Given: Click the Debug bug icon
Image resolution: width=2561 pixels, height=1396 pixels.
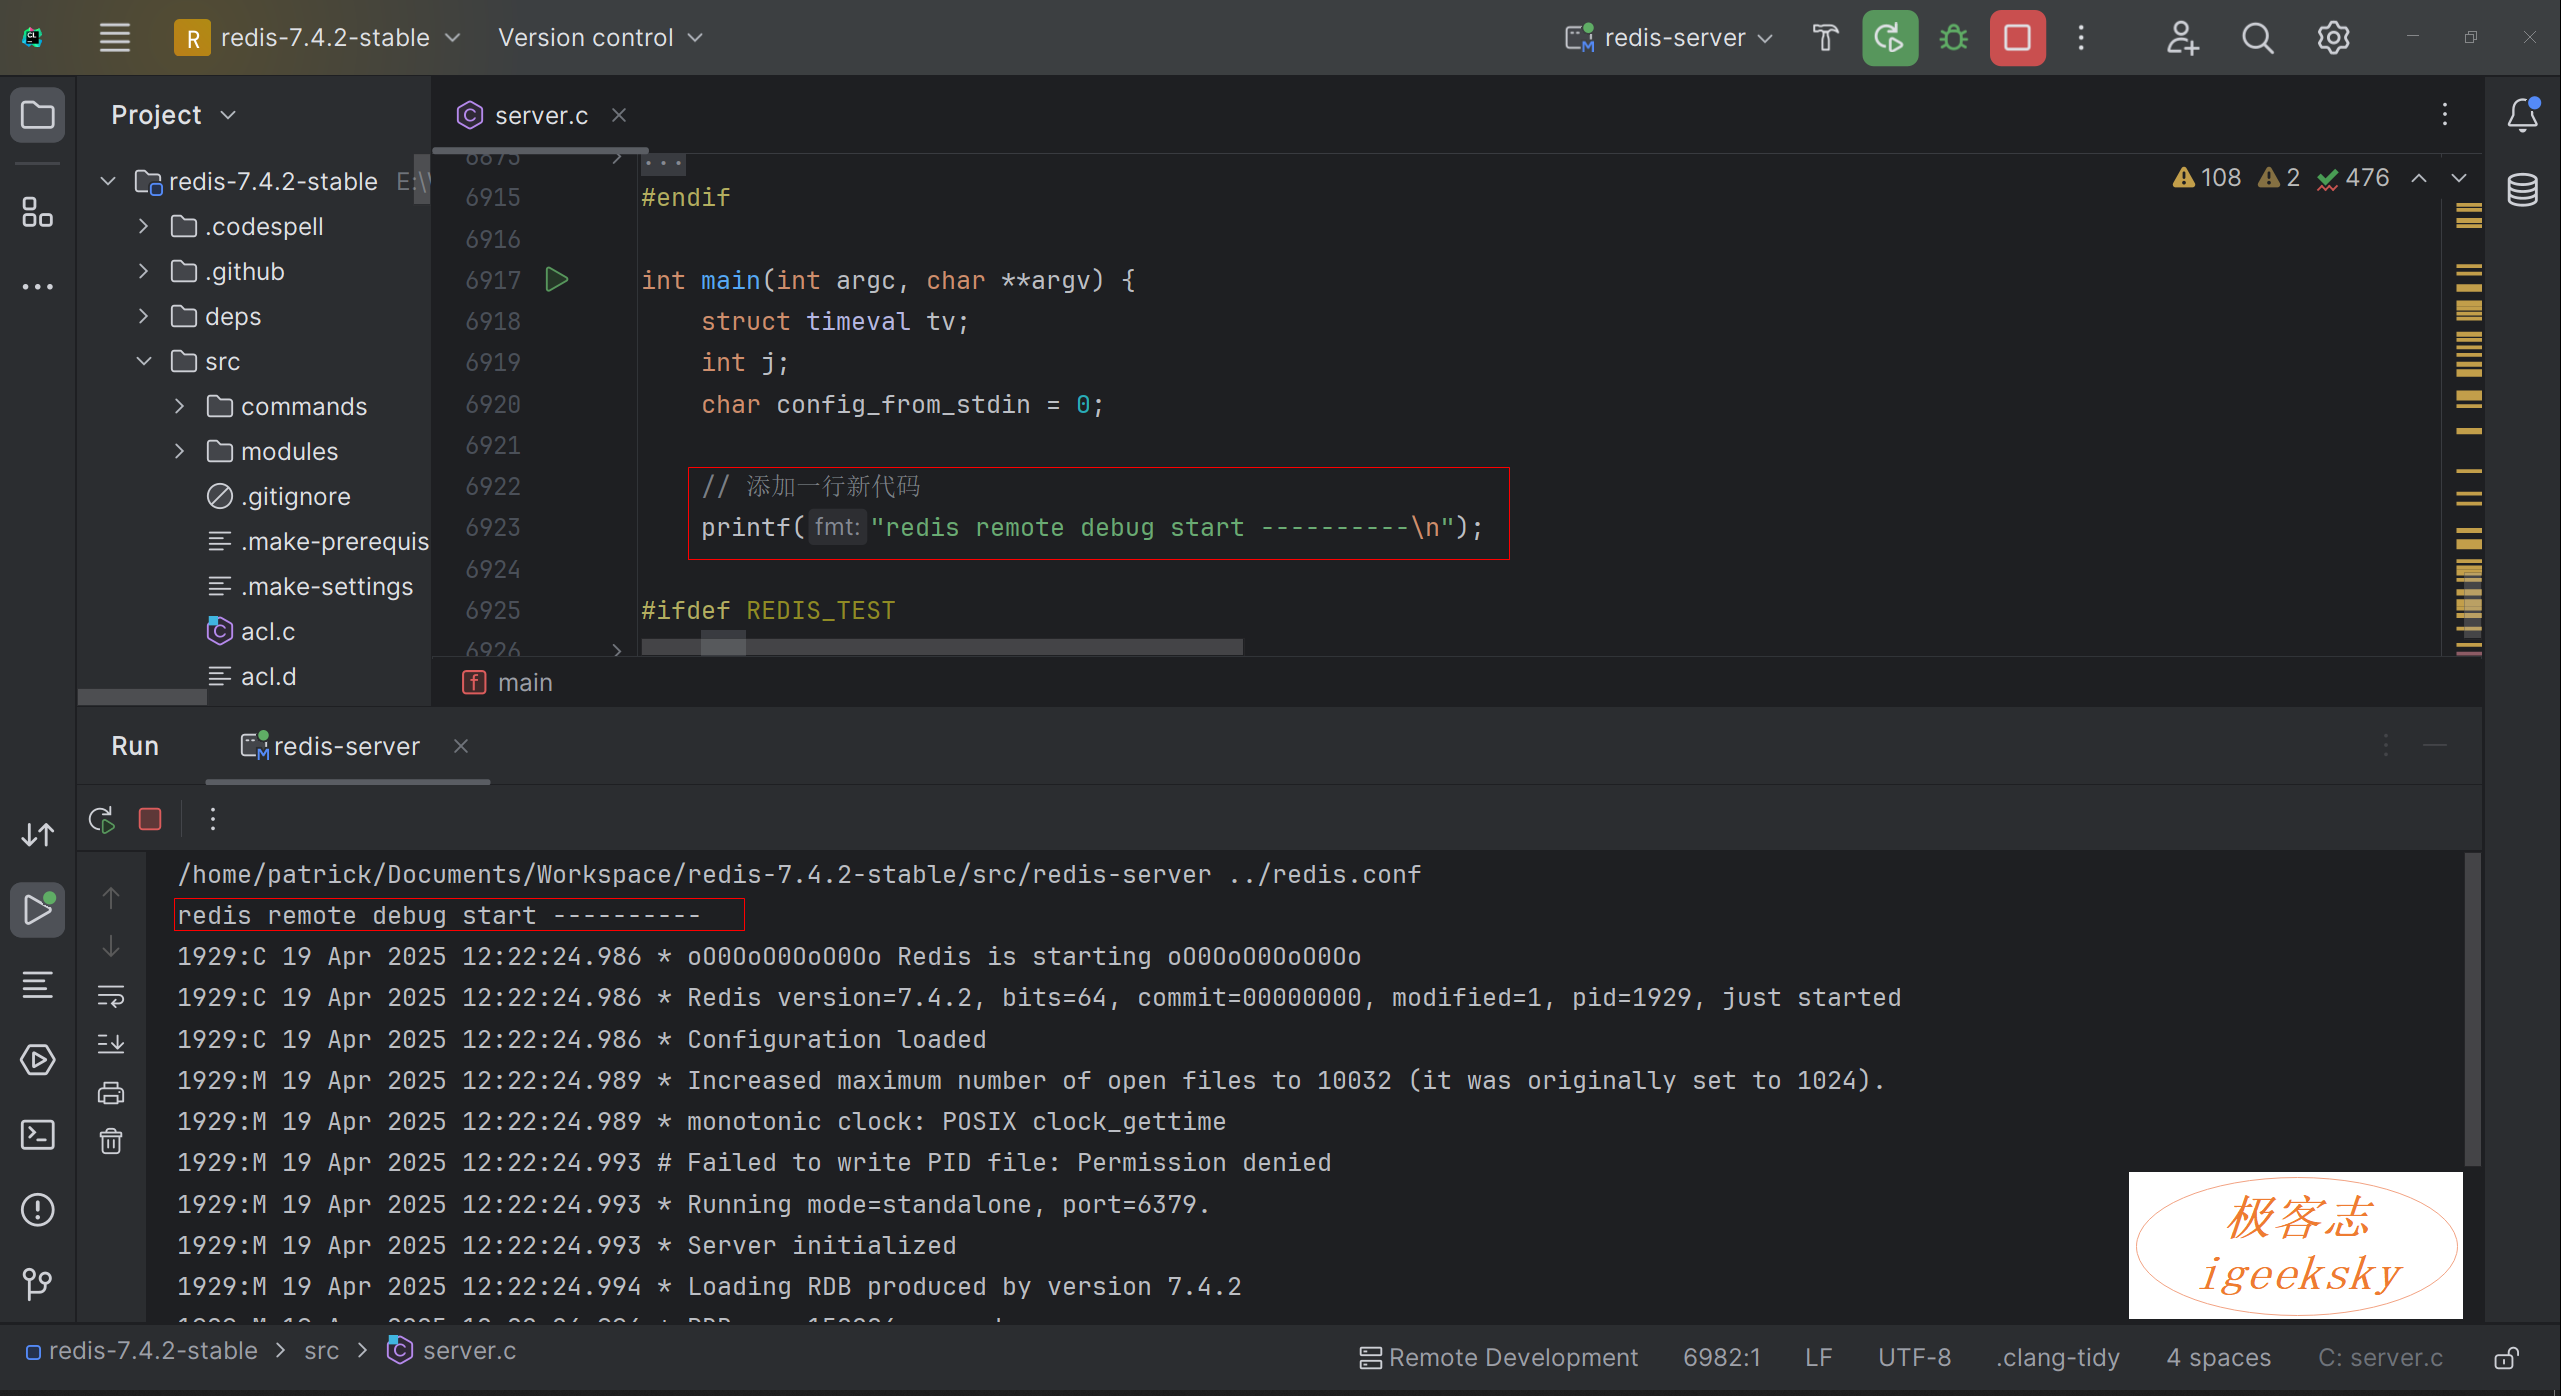Looking at the screenshot, I should tap(1953, 38).
